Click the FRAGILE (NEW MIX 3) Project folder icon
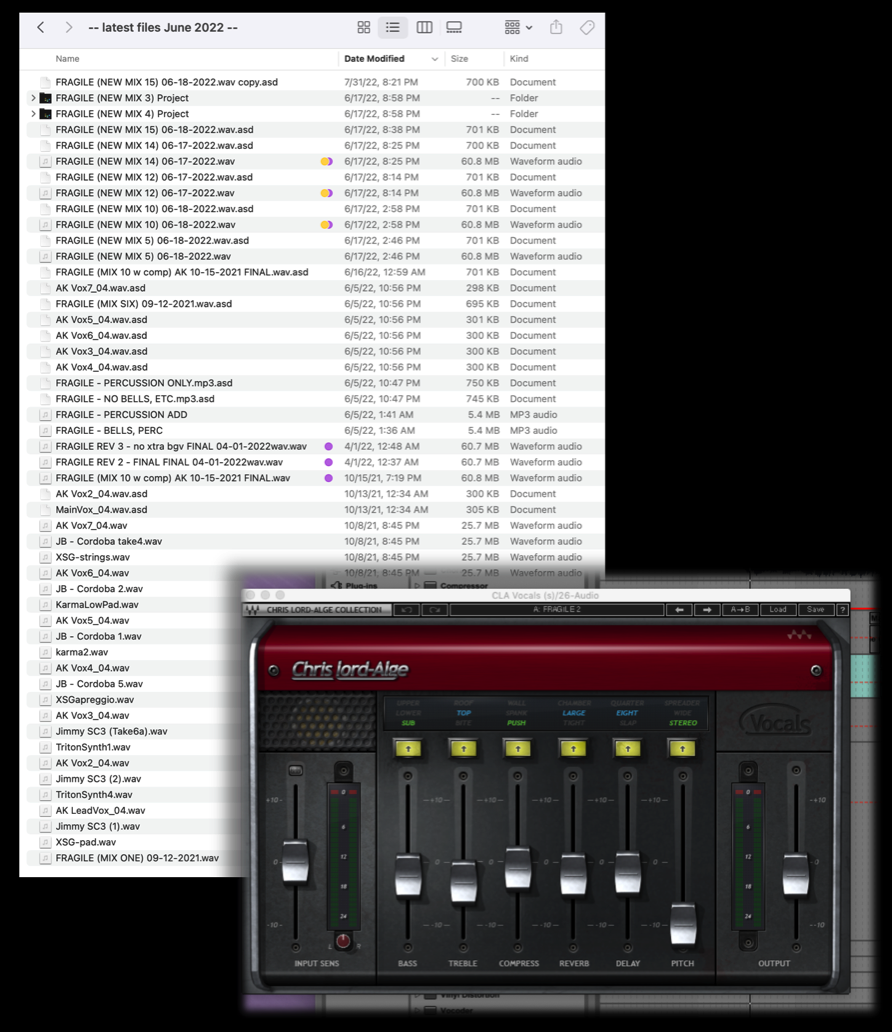892x1032 pixels. point(45,97)
